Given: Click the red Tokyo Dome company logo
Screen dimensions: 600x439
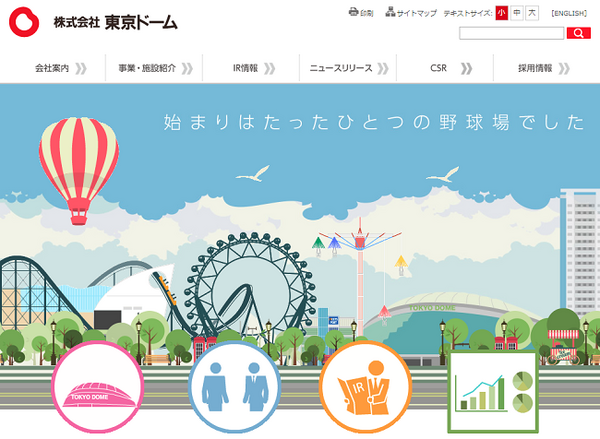Looking at the screenshot, I should (x=24, y=22).
